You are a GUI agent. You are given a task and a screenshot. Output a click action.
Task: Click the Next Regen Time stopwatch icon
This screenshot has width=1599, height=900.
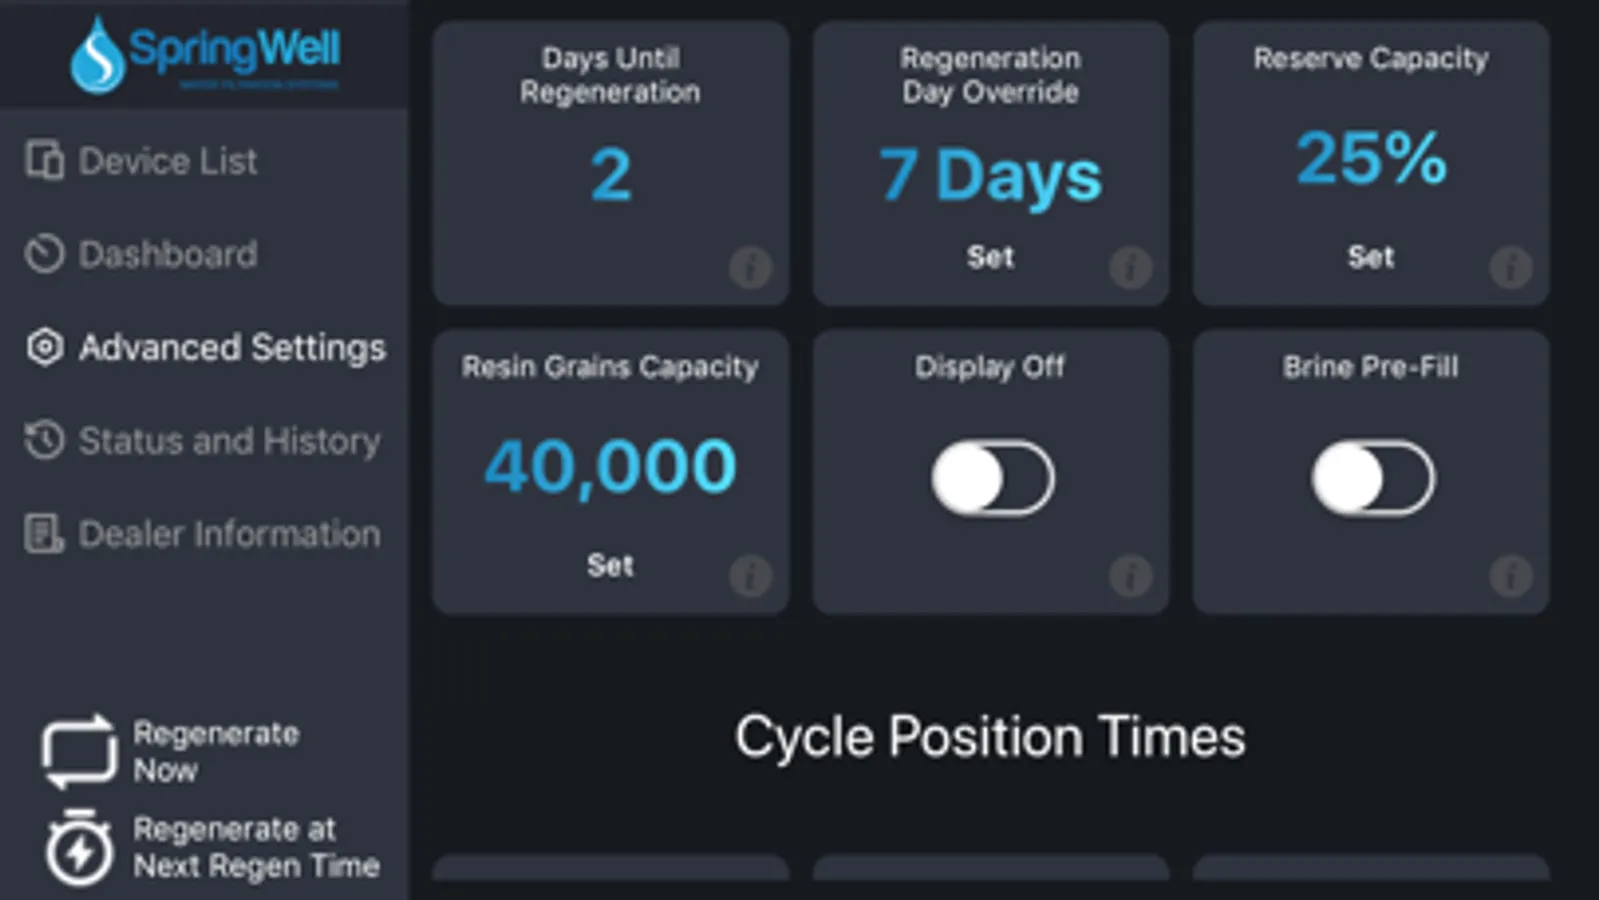pos(79,848)
